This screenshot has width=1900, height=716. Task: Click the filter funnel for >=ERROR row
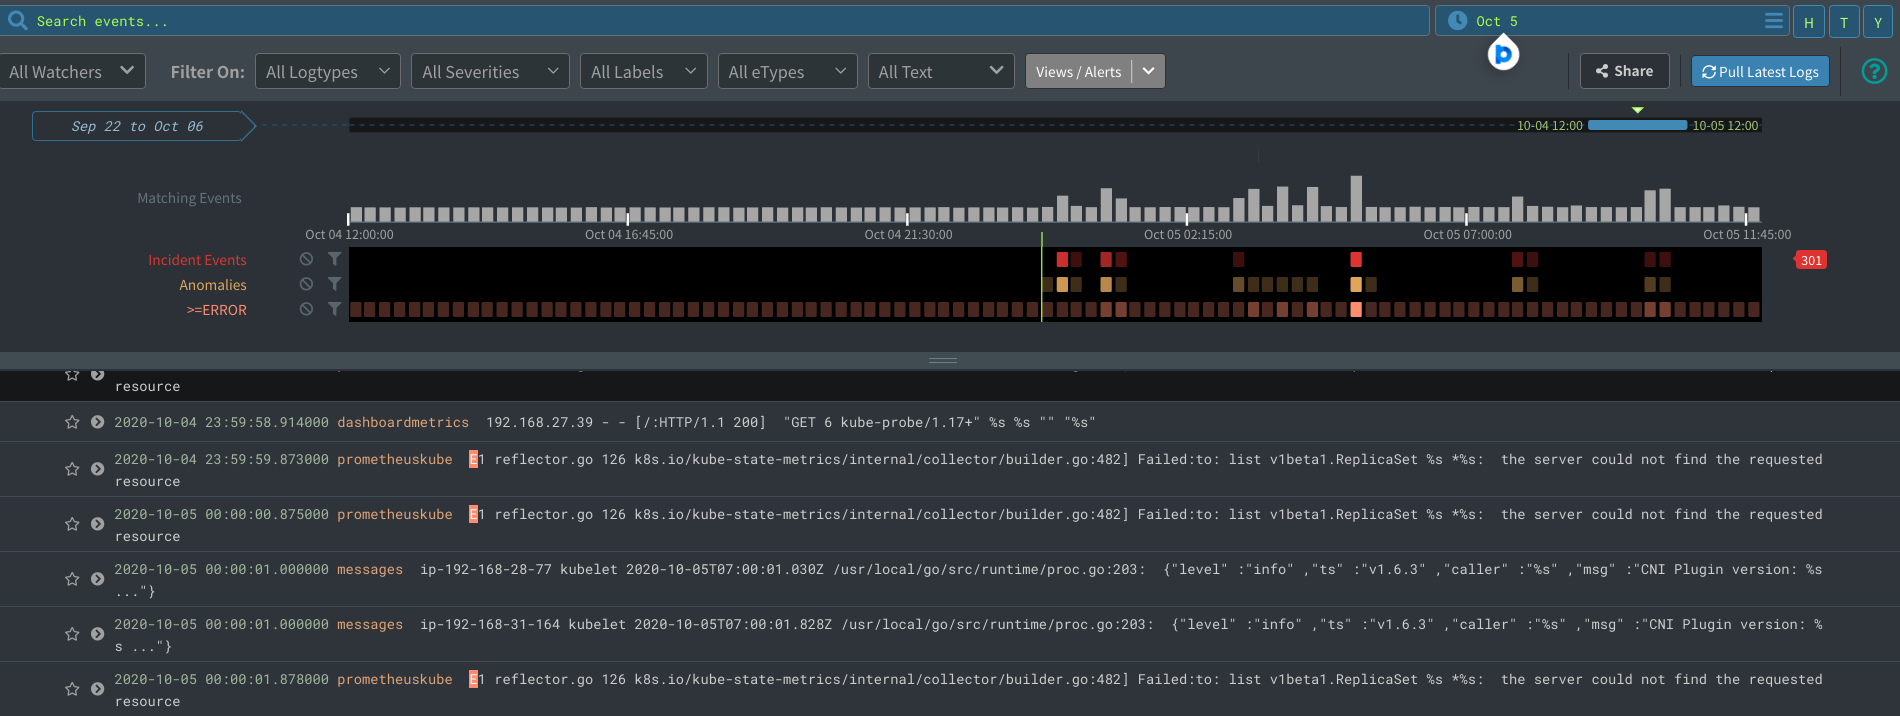point(334,309)
